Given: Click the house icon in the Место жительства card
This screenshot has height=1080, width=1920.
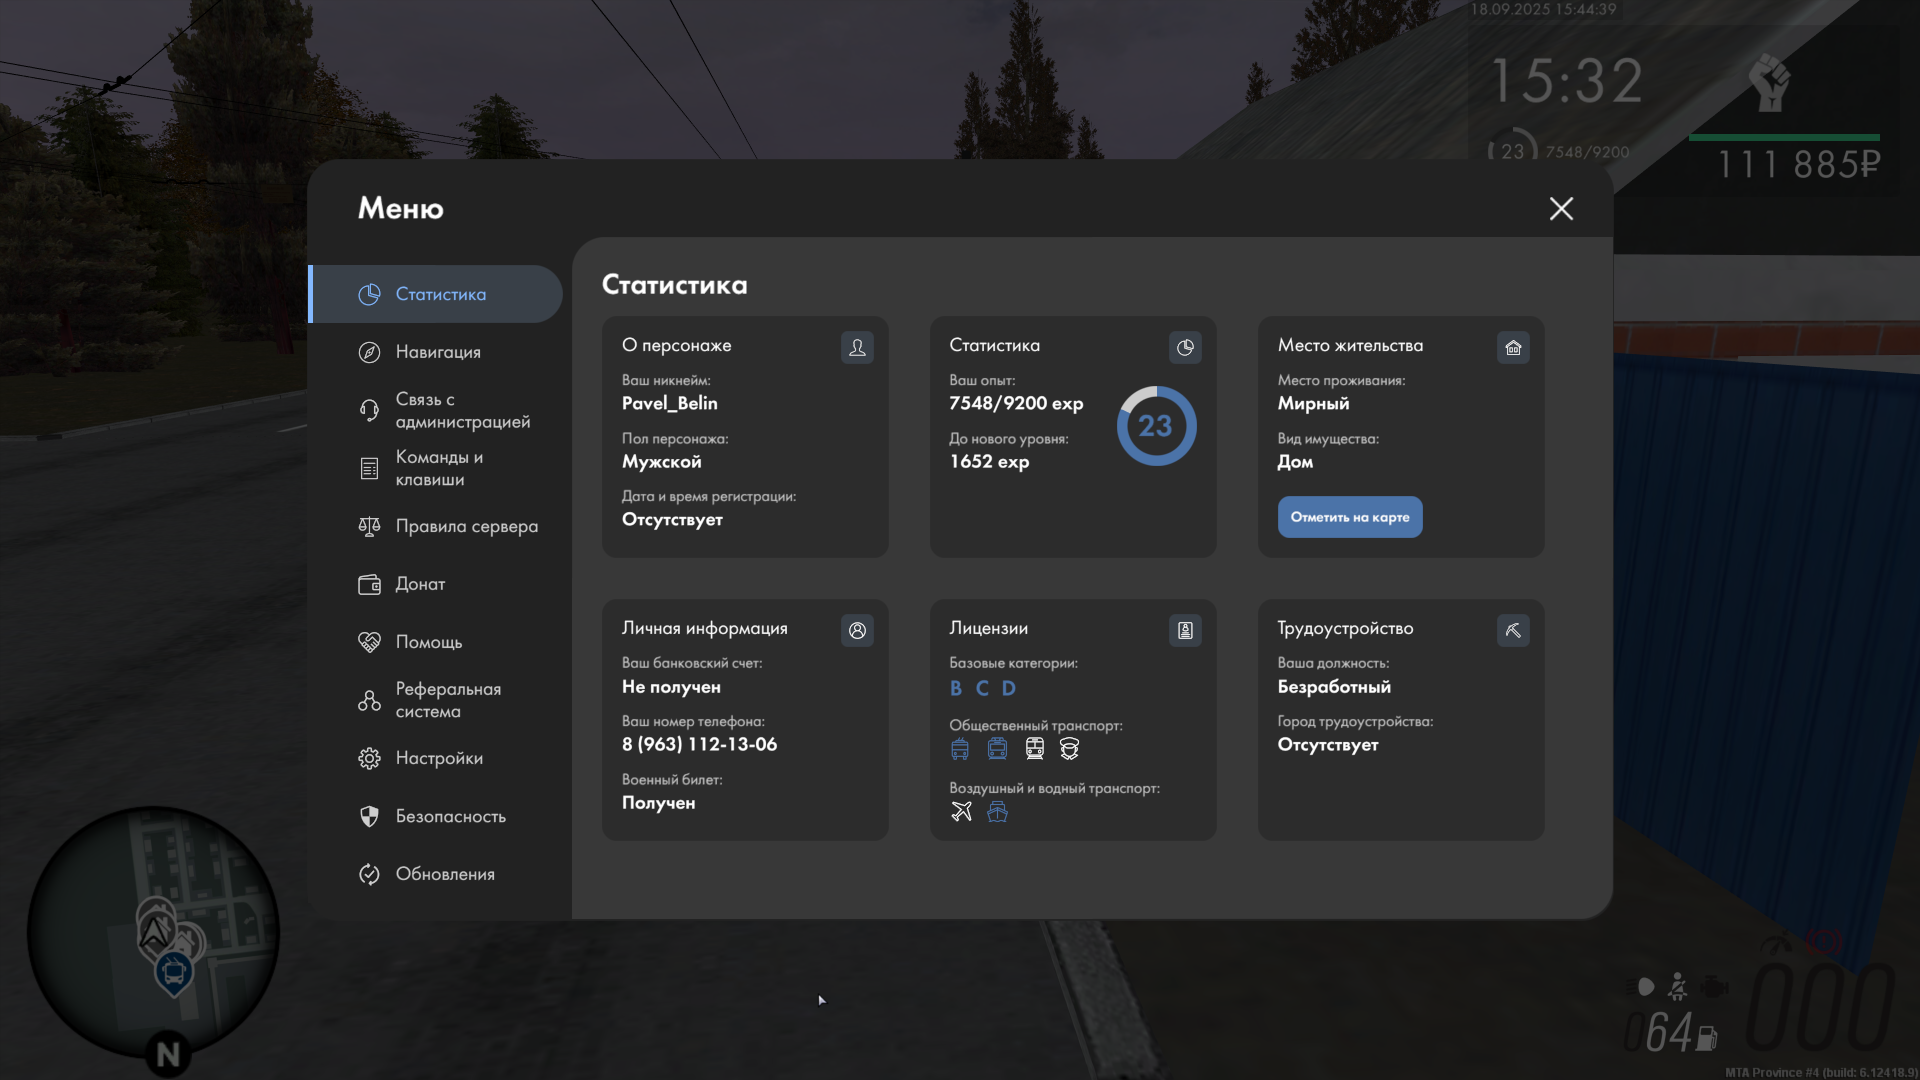Looking at the screenshot, I should tap(1513, 347).
